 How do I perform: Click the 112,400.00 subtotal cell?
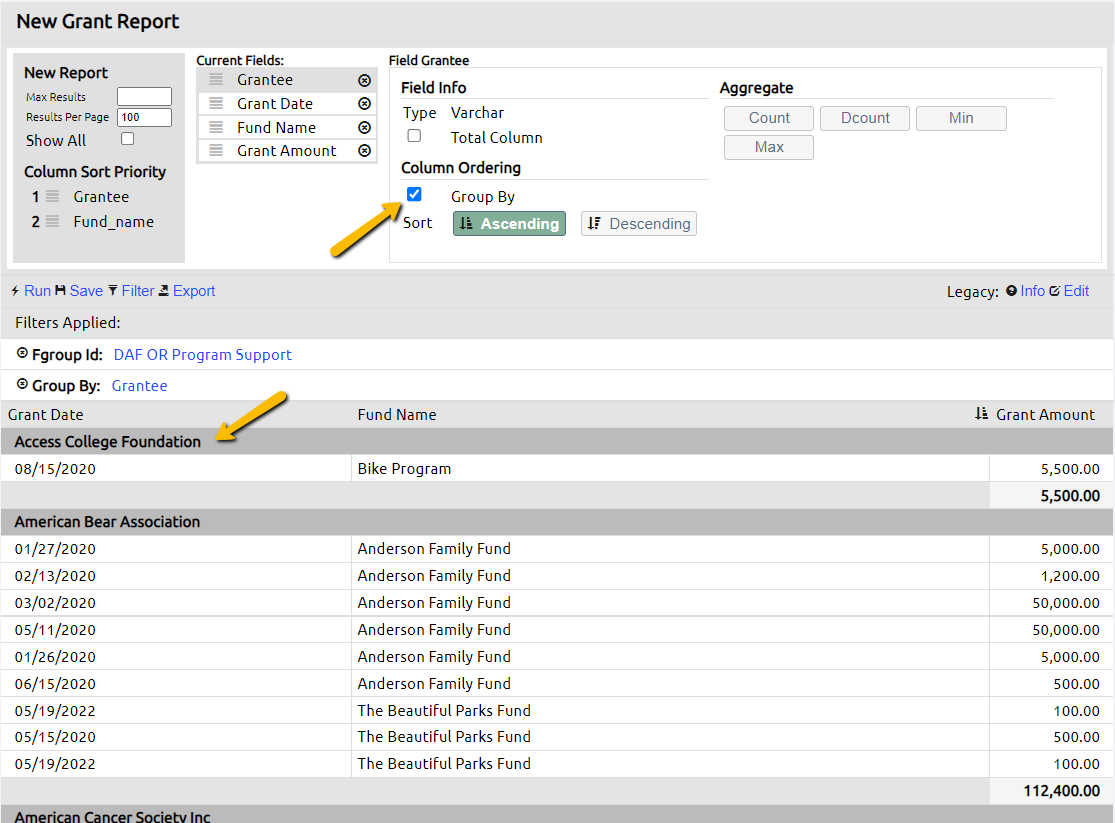tap(1051, 790)
